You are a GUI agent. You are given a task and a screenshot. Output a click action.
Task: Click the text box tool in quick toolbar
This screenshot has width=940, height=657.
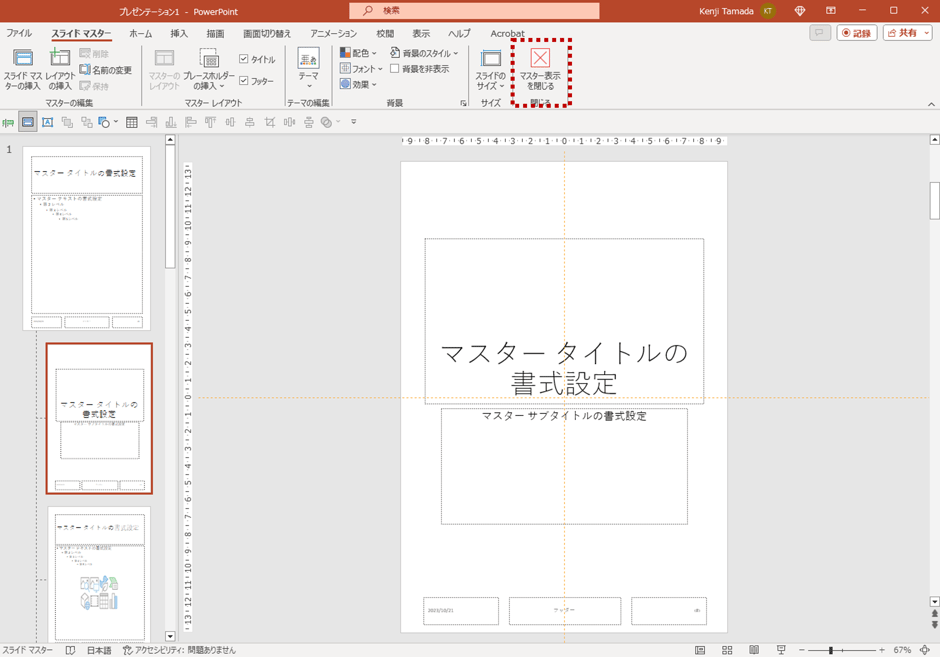[47, 122]
